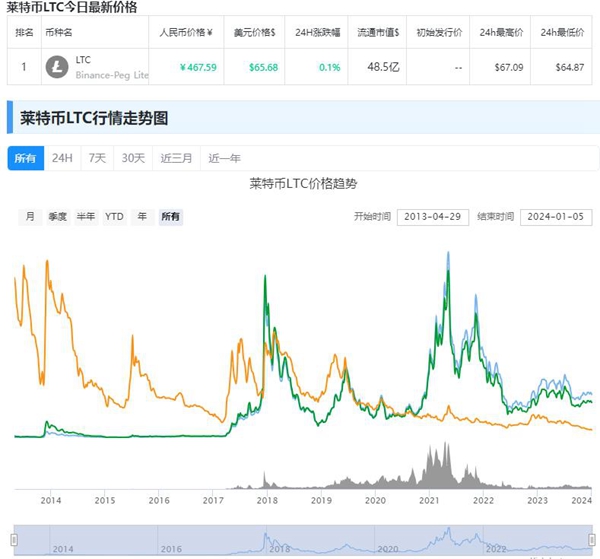Select the 30天 chart tab
The width and height of the screenshot is (600, 559).
tap(133, 158)
